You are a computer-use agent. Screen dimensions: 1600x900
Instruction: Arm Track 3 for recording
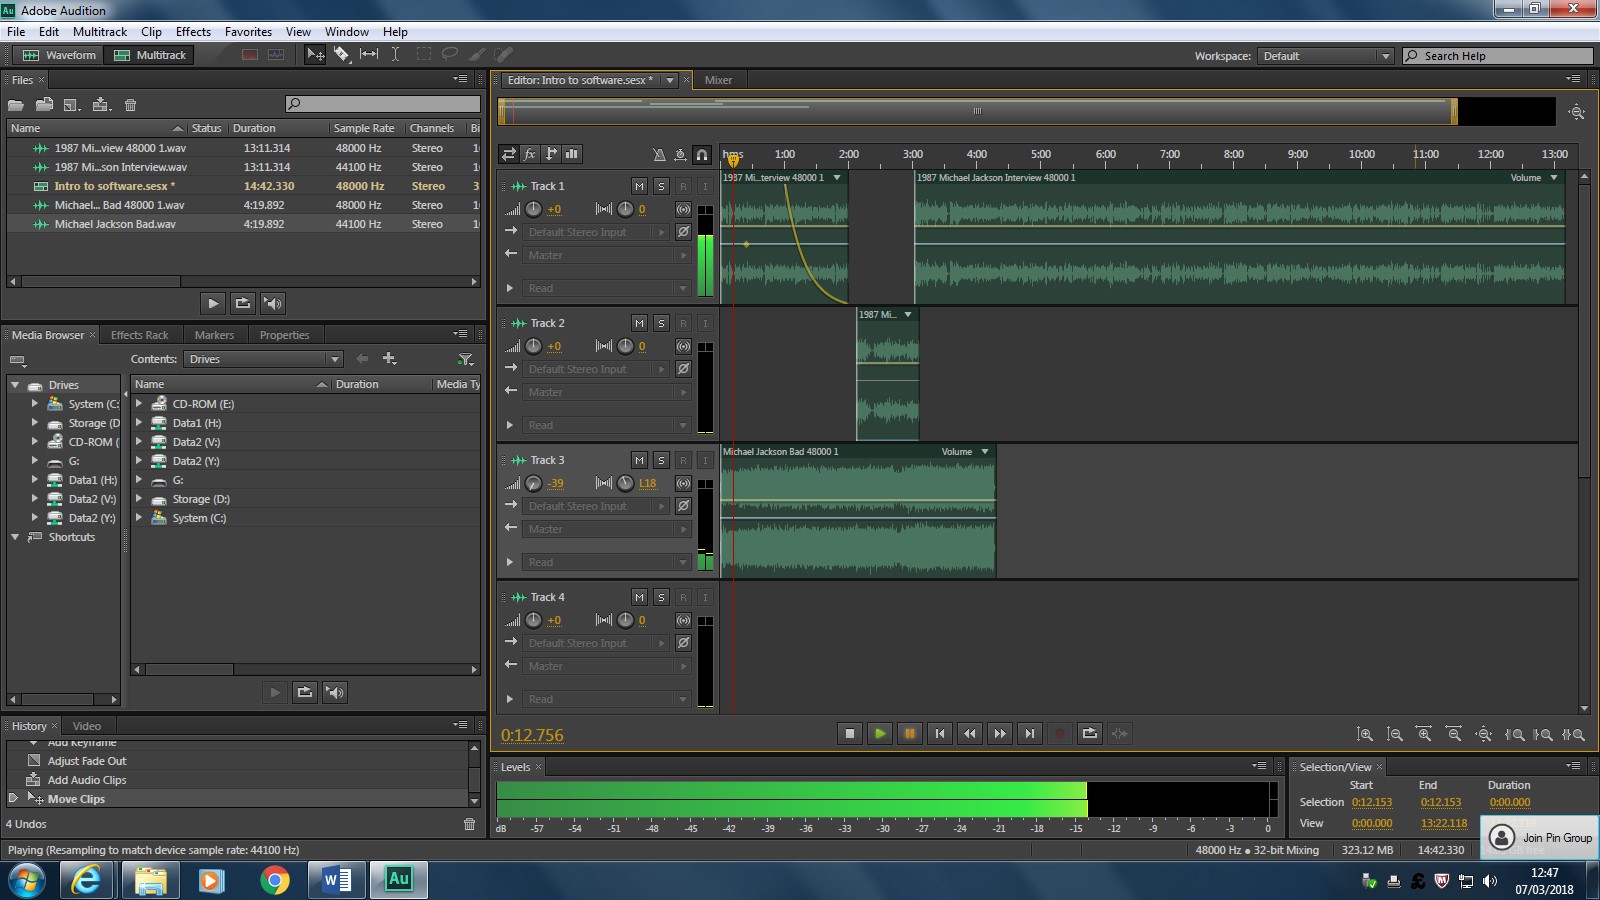pyautogui.click(x=684, y=460)
